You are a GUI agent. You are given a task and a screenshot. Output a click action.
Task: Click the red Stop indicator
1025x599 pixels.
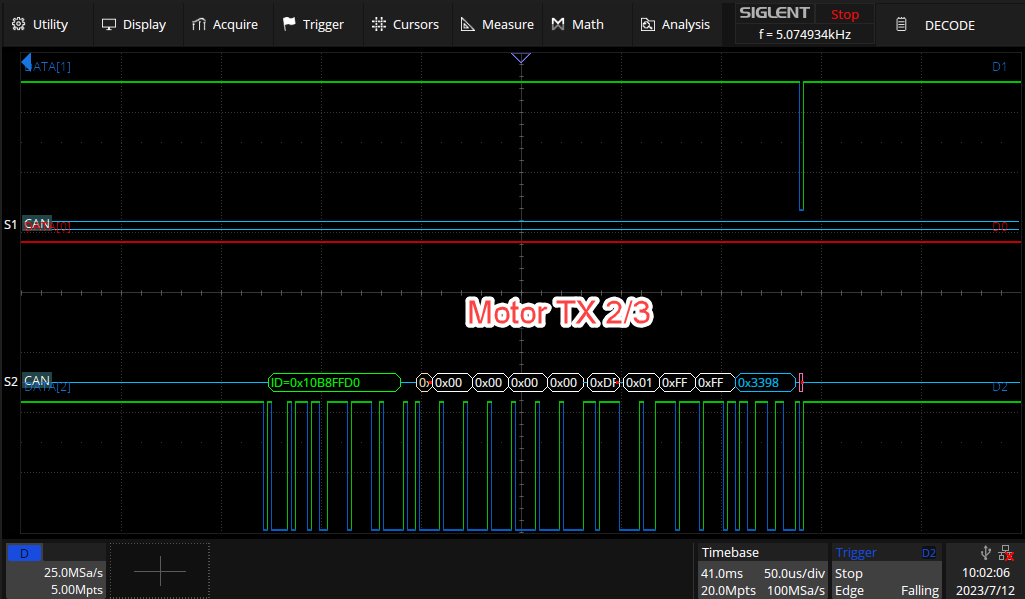click(x=845, y=14)
